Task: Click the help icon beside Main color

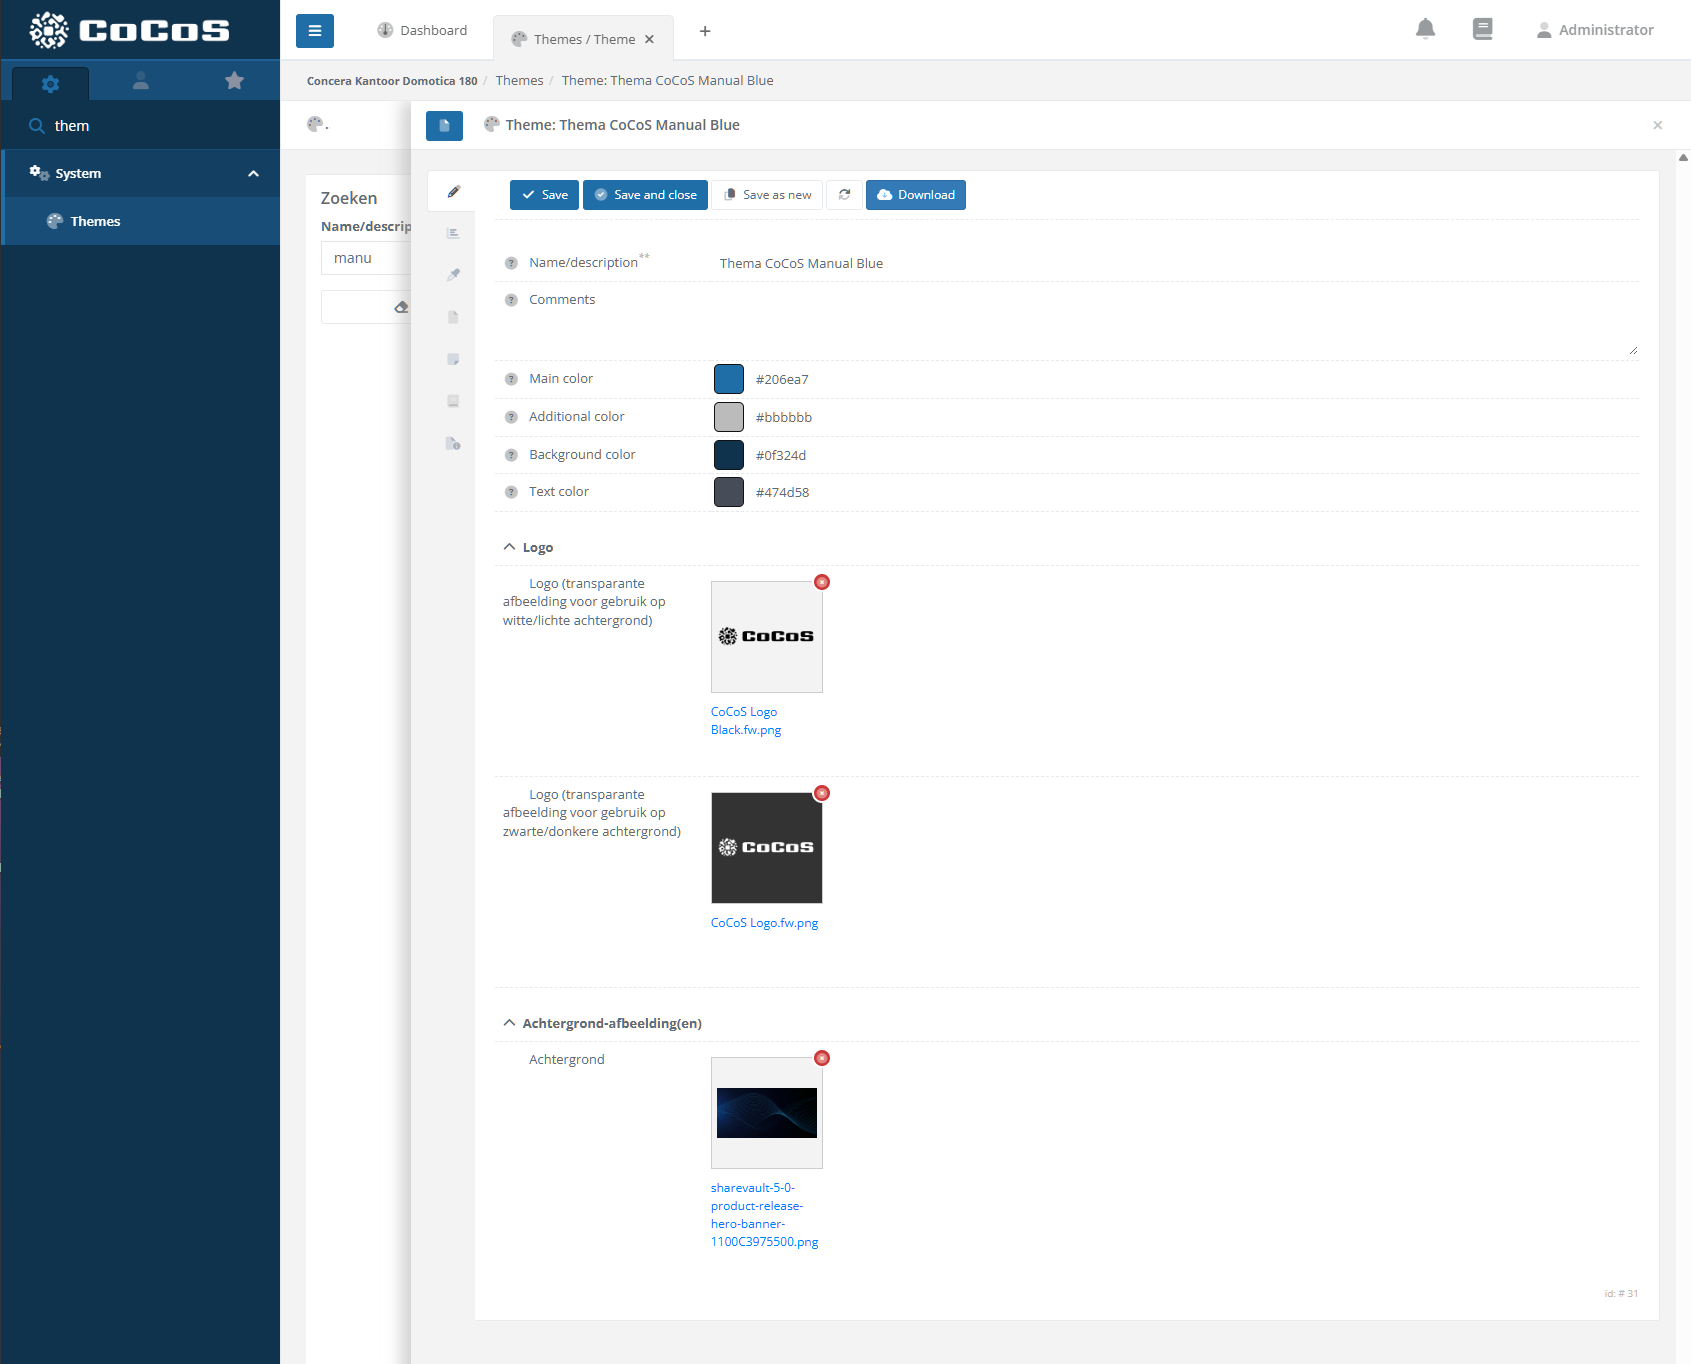Action: click(511, 379)
